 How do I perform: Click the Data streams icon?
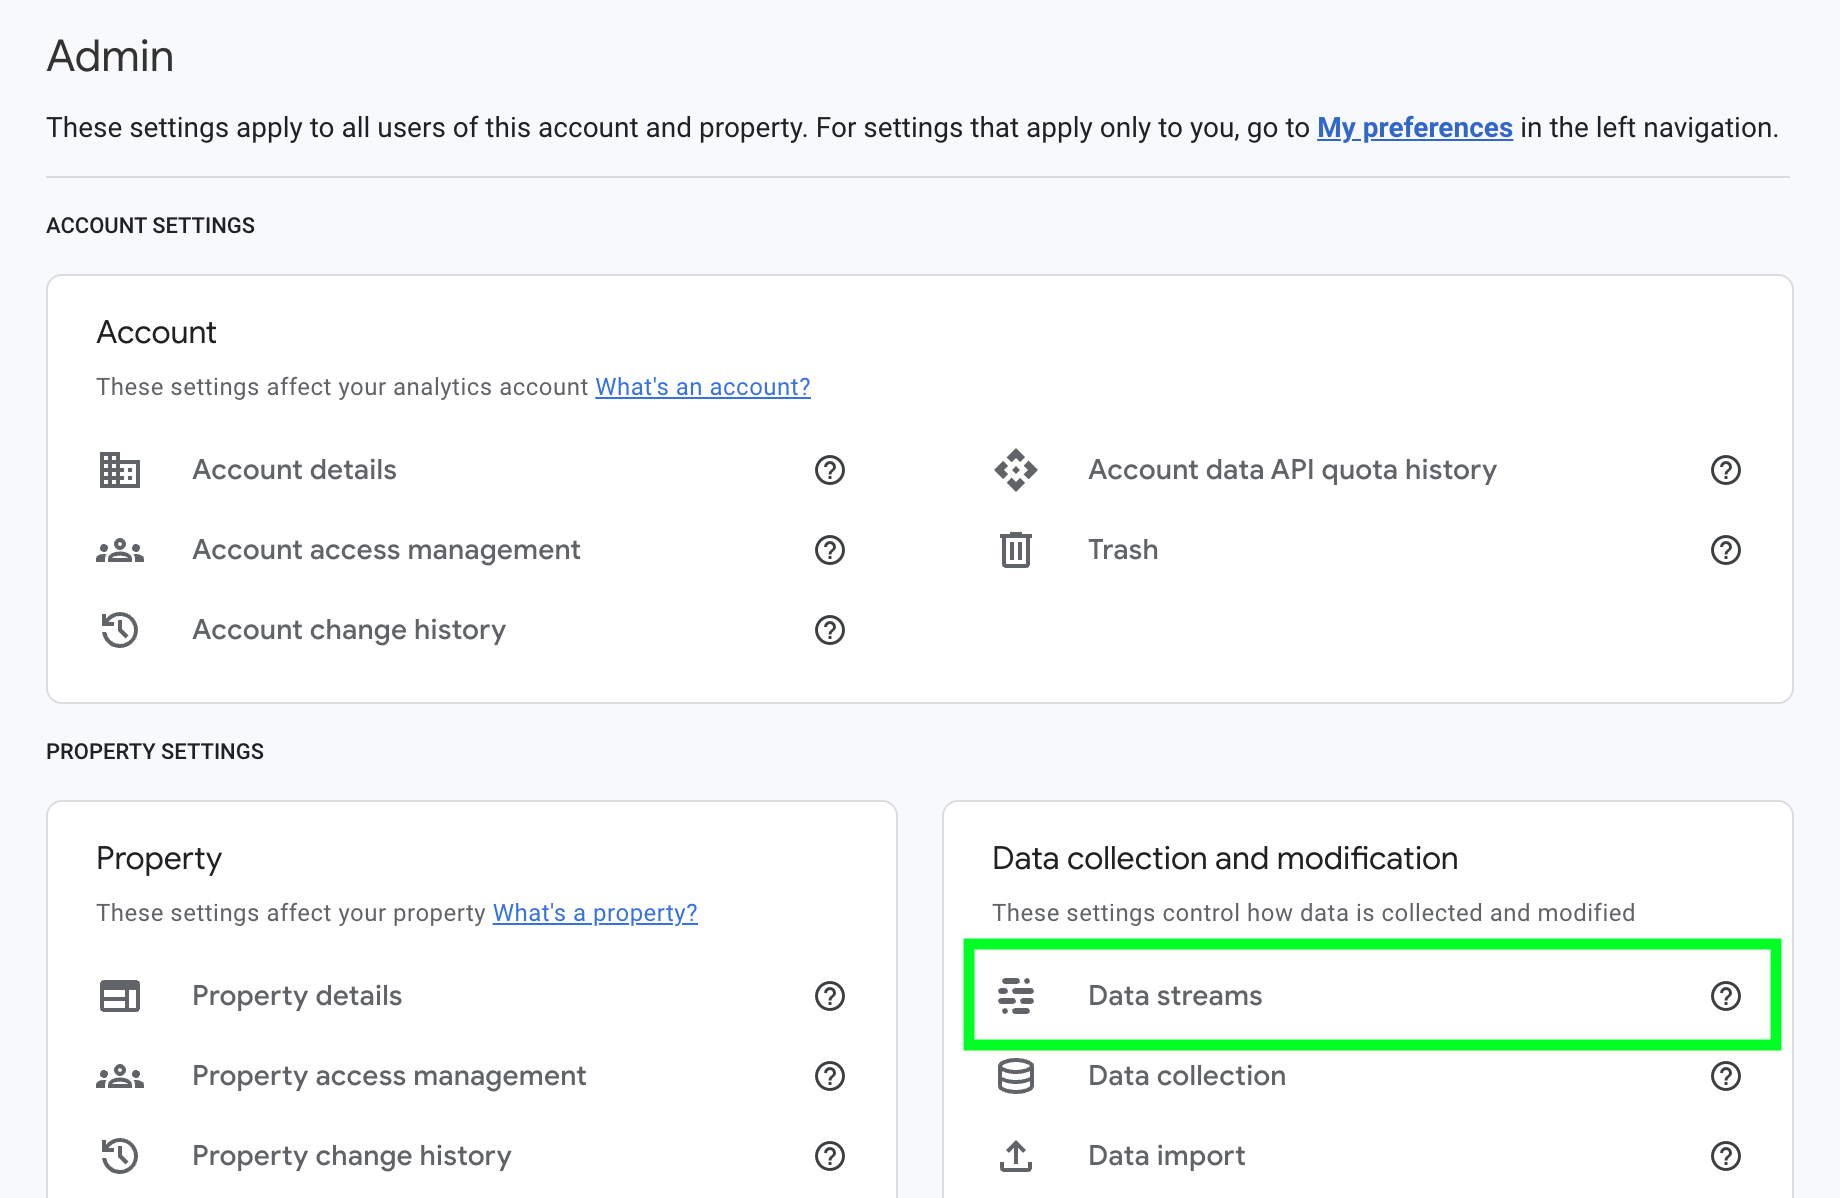point(1016,996)
